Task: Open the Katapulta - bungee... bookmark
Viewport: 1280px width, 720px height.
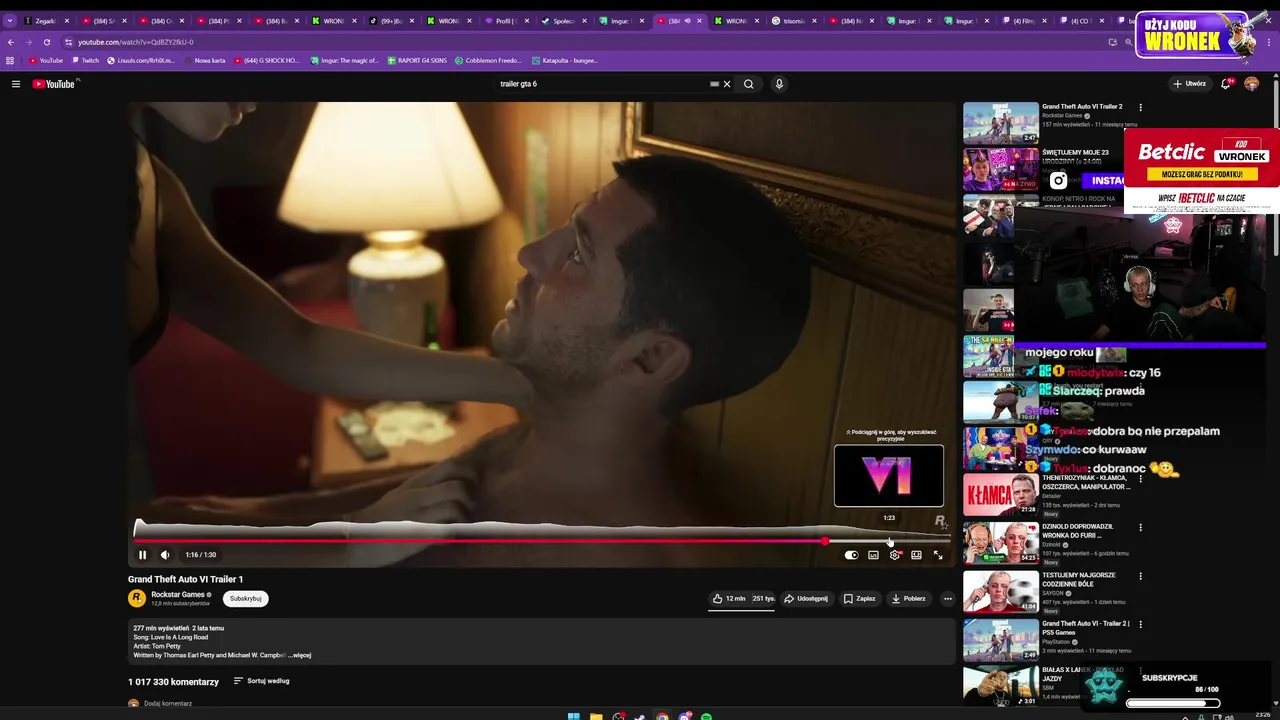Action: point(565,60)
